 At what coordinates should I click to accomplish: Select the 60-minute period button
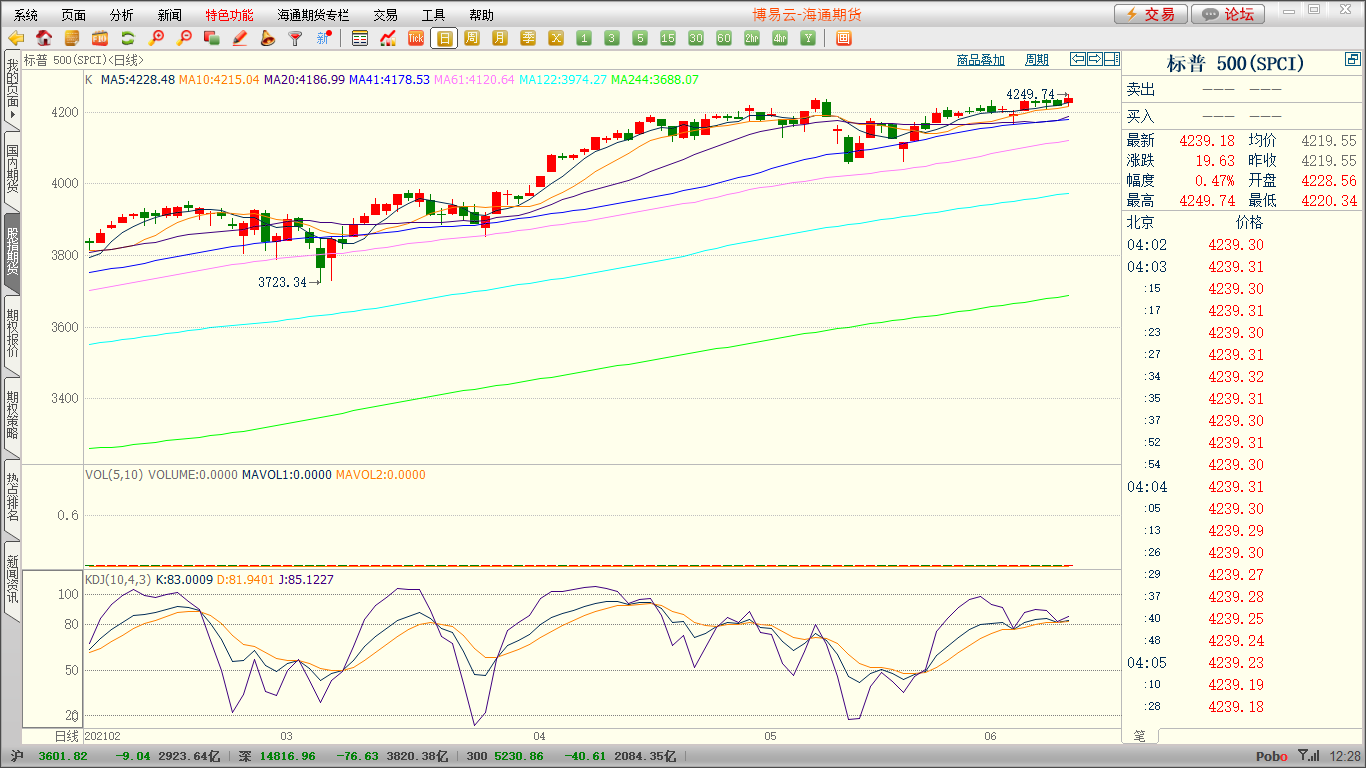(x=724, y=39)
